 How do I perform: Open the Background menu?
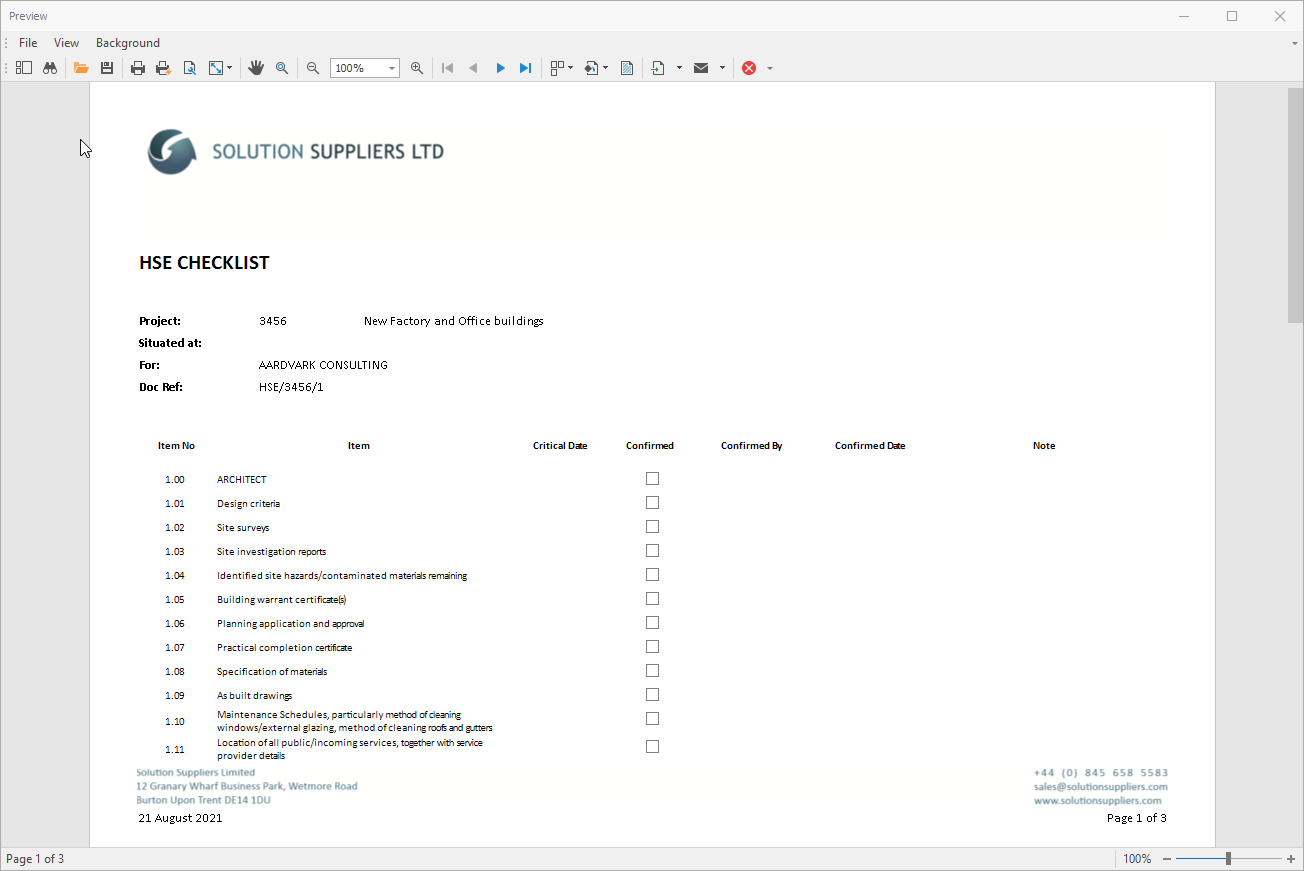[x=128, y=43]
